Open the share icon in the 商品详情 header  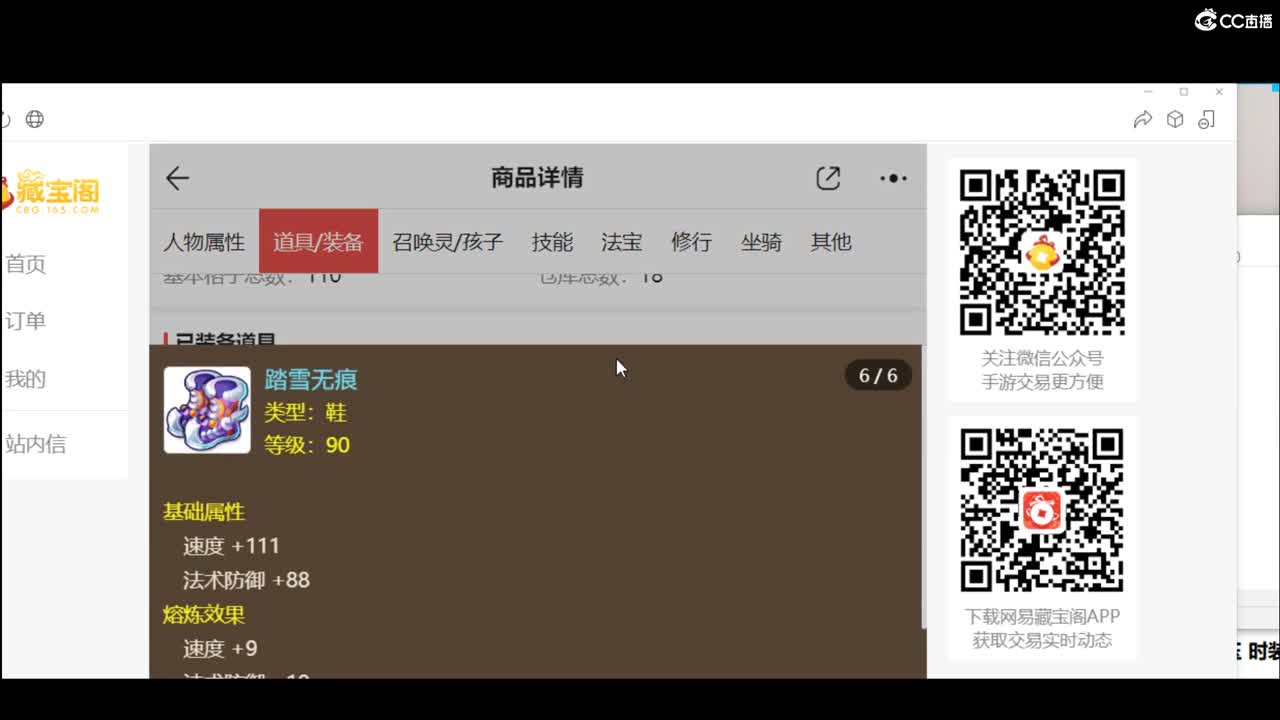[x=828, y=178]
